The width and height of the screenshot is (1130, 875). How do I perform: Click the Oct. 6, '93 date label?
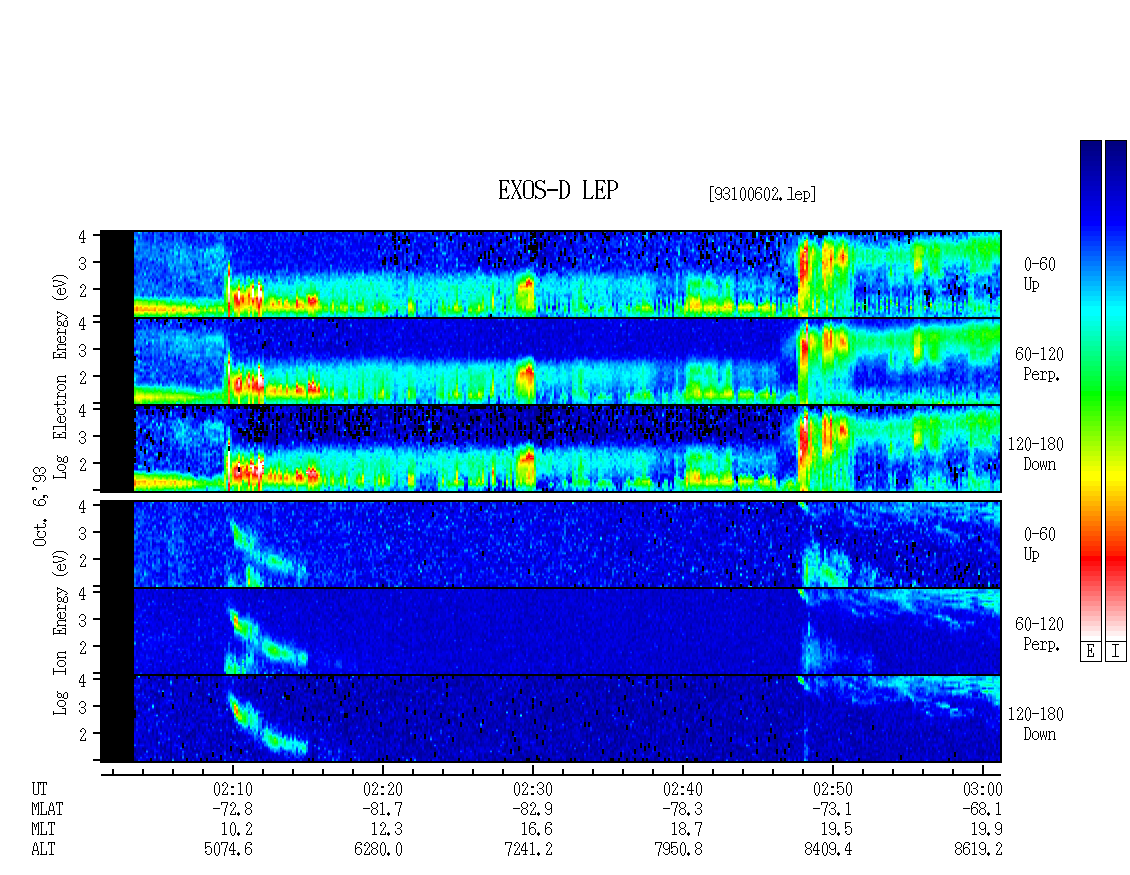pos(40,506)
